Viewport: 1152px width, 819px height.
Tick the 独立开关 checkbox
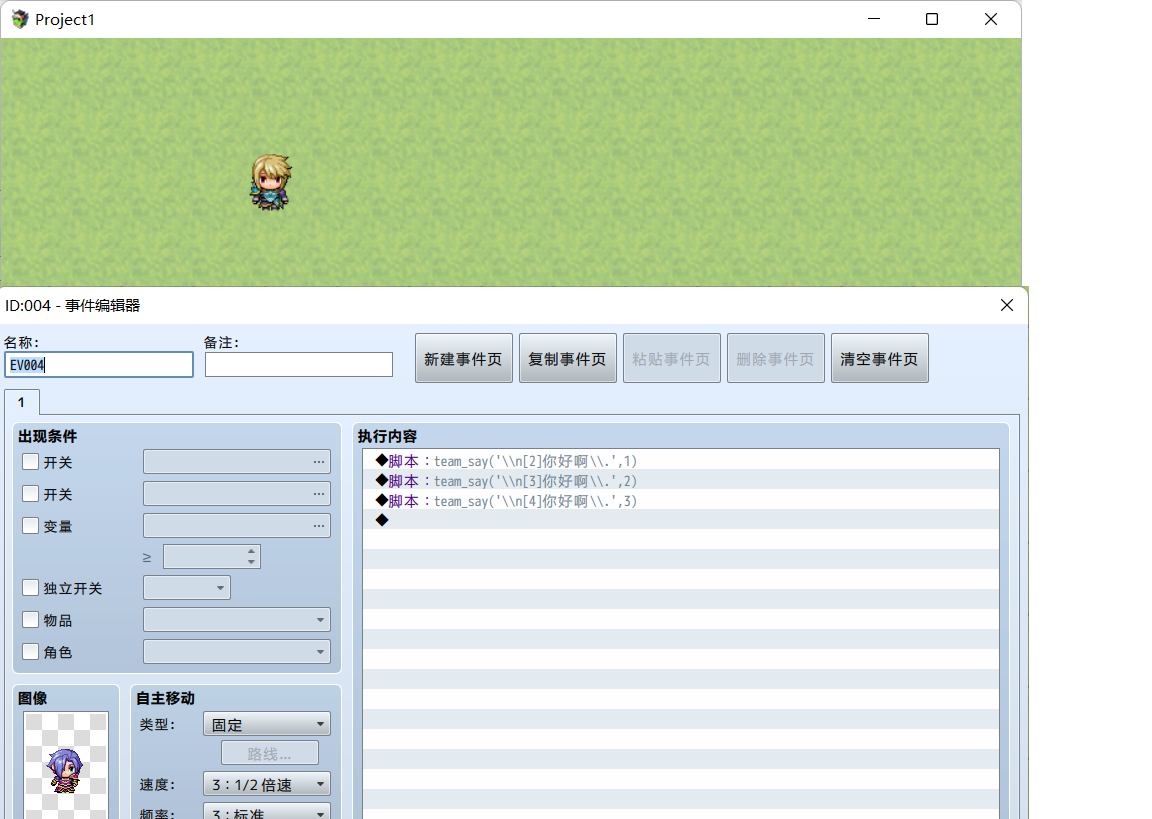(x=30, y=588)
